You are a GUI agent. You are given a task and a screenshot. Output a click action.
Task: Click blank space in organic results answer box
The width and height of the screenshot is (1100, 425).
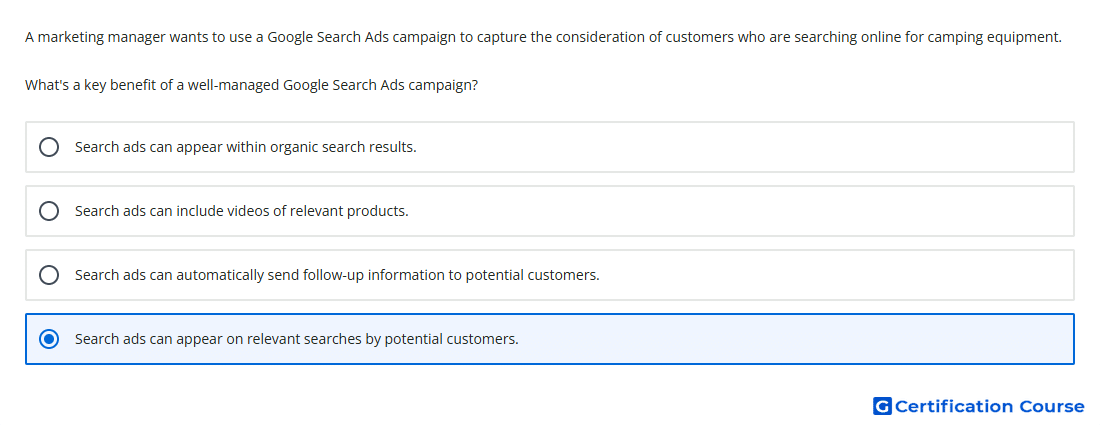pos(744,147)
